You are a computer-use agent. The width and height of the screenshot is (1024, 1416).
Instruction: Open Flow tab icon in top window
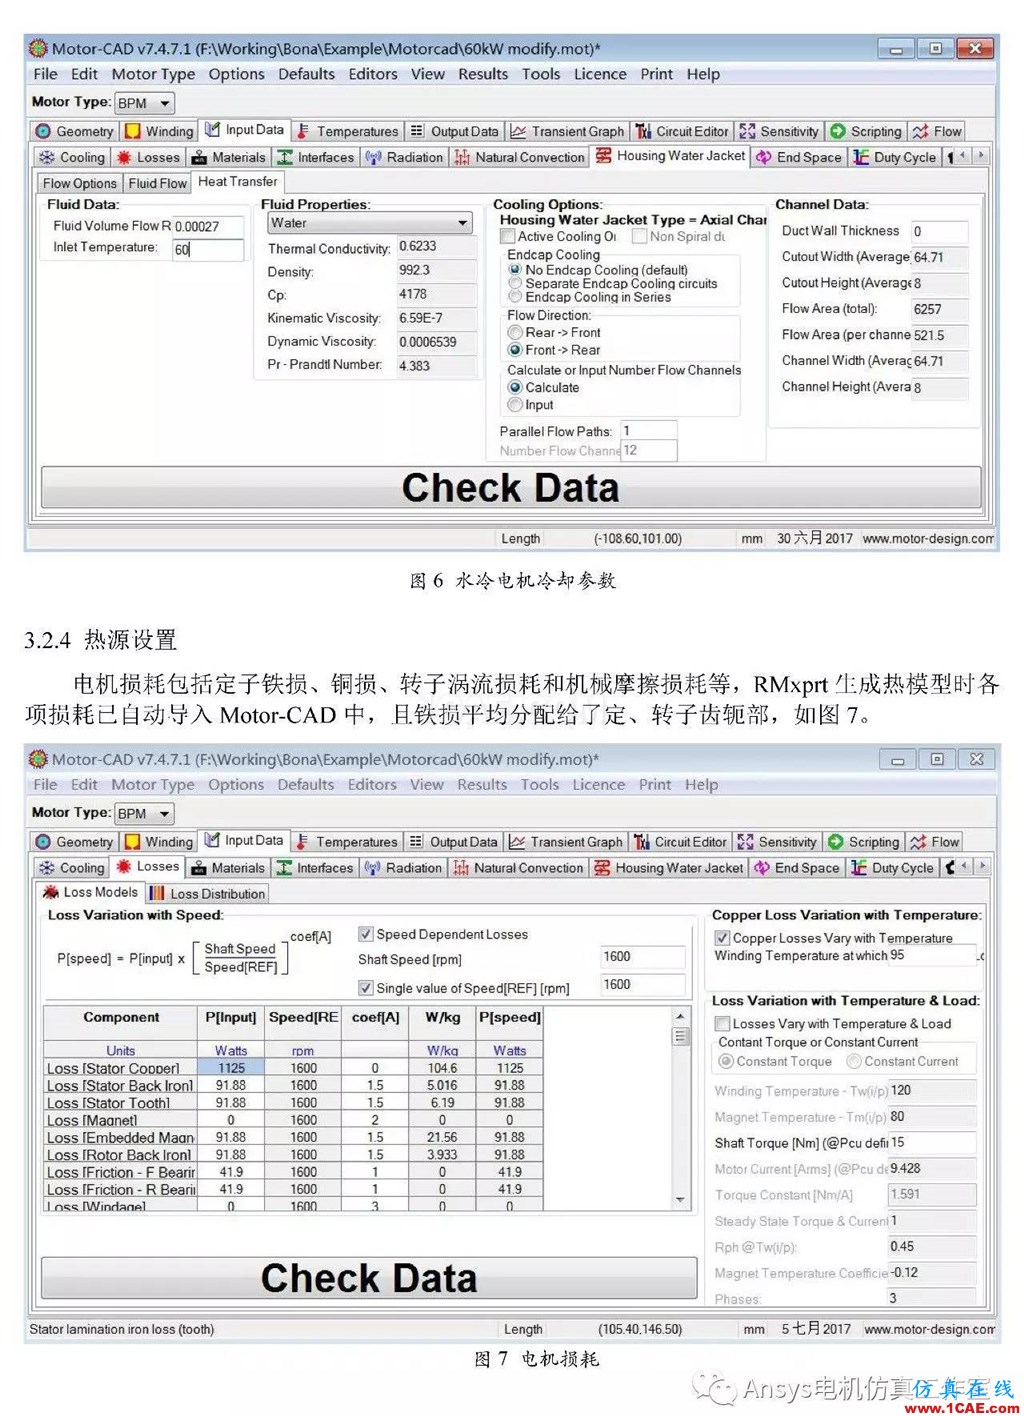point(920,131)
